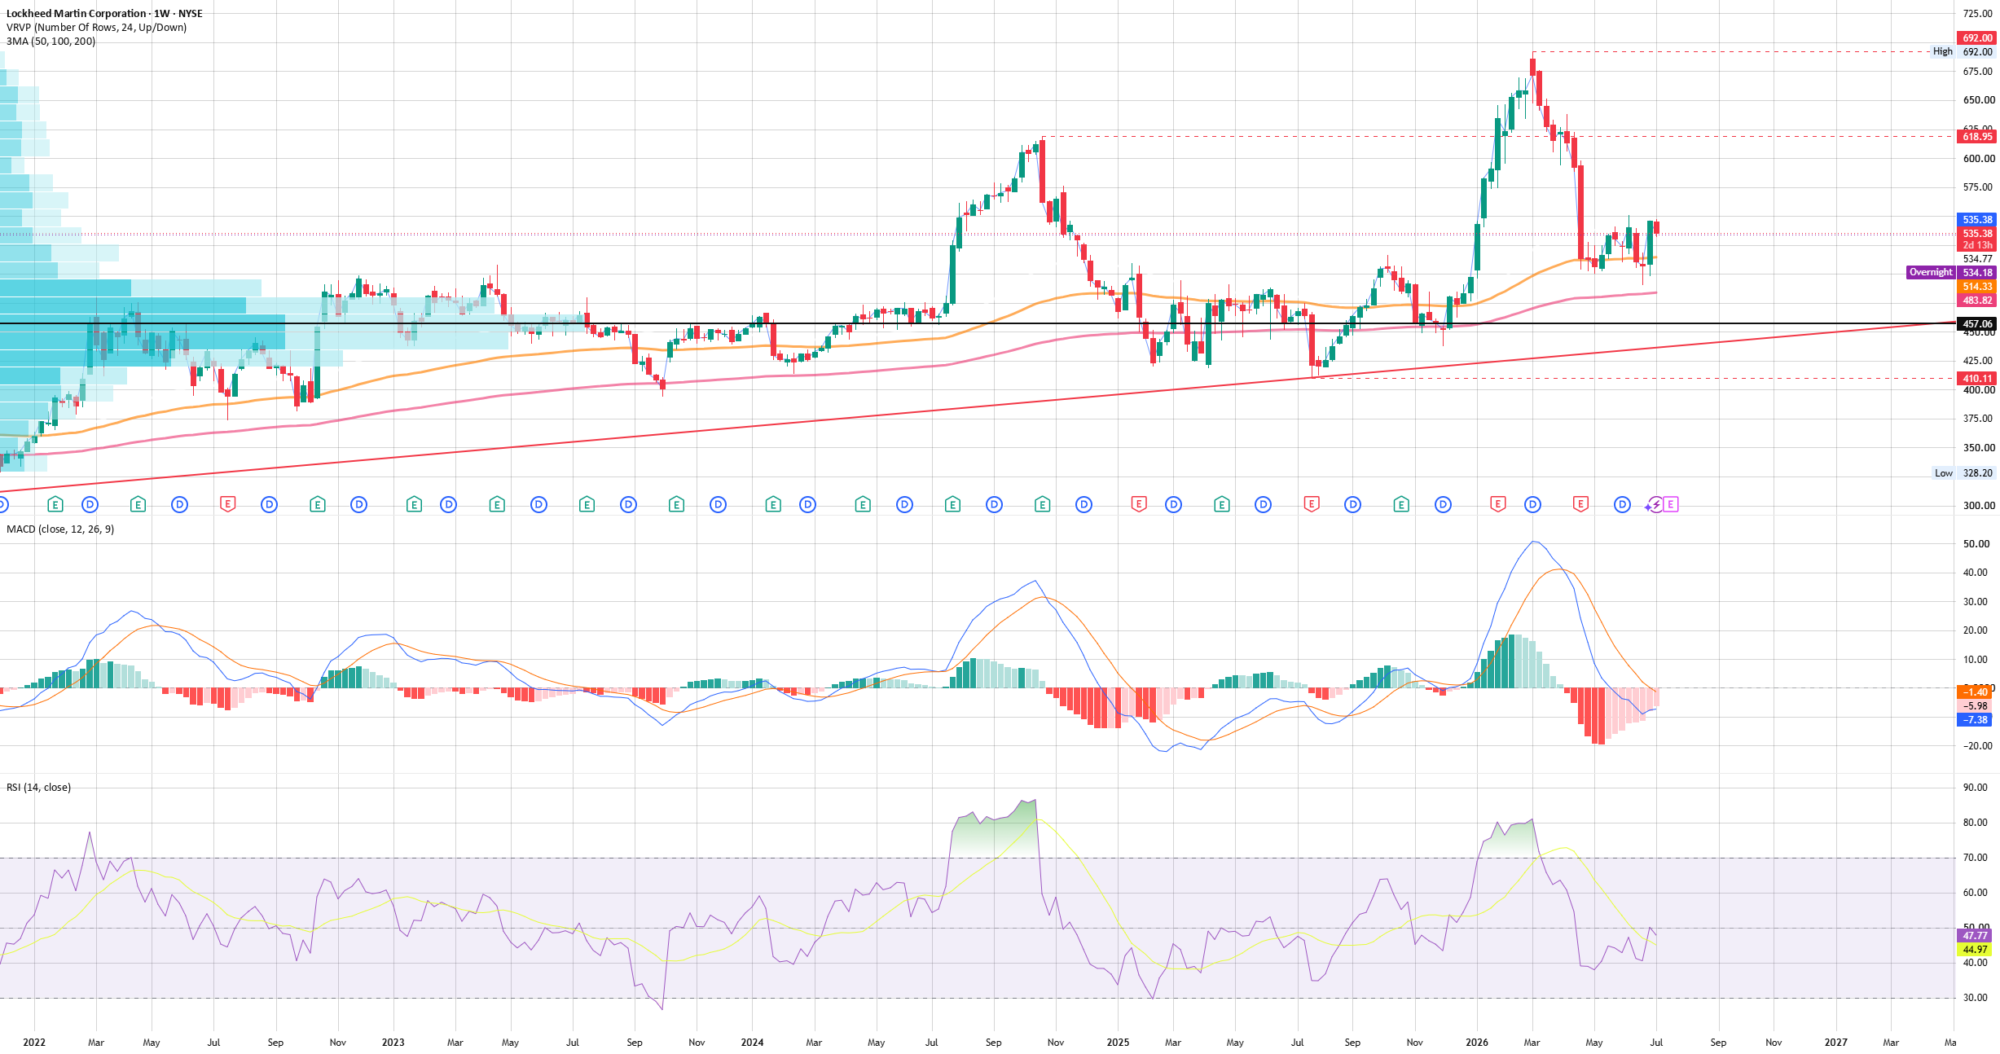2000x1054 pixels.
Task: Click the red 410.11 price level label
Action: pyautogui.click(x=1976, y=378)
